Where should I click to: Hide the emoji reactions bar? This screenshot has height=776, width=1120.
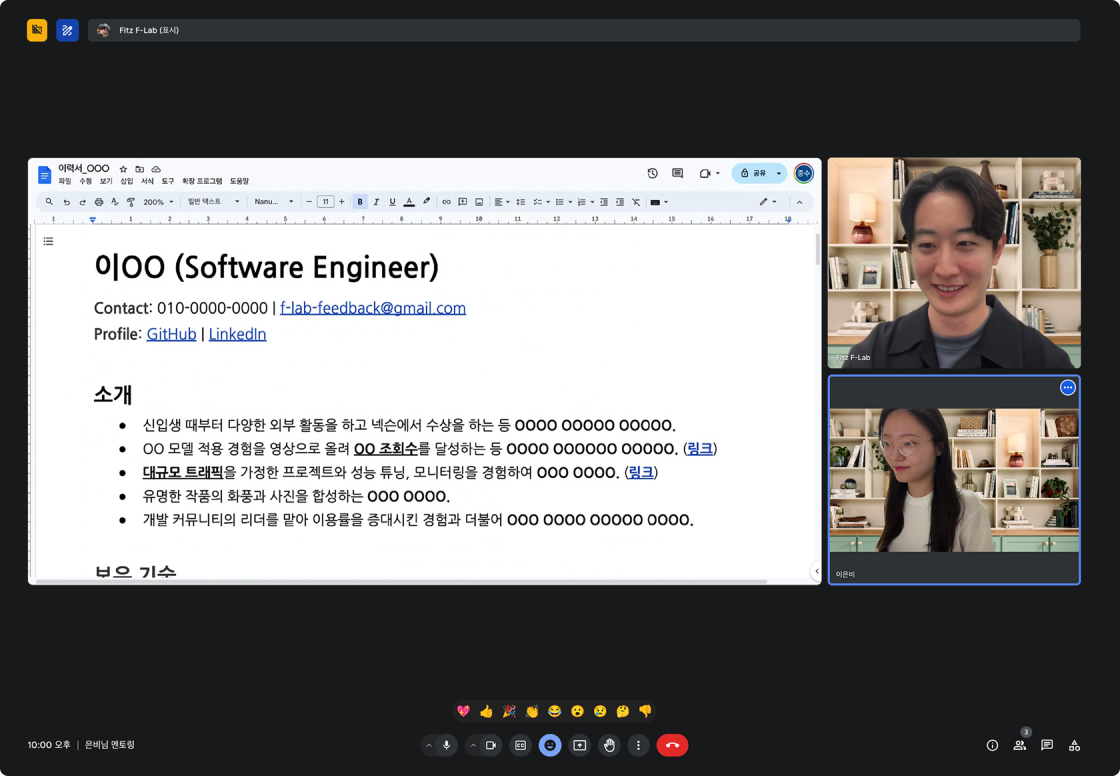[x=550, y=745]
